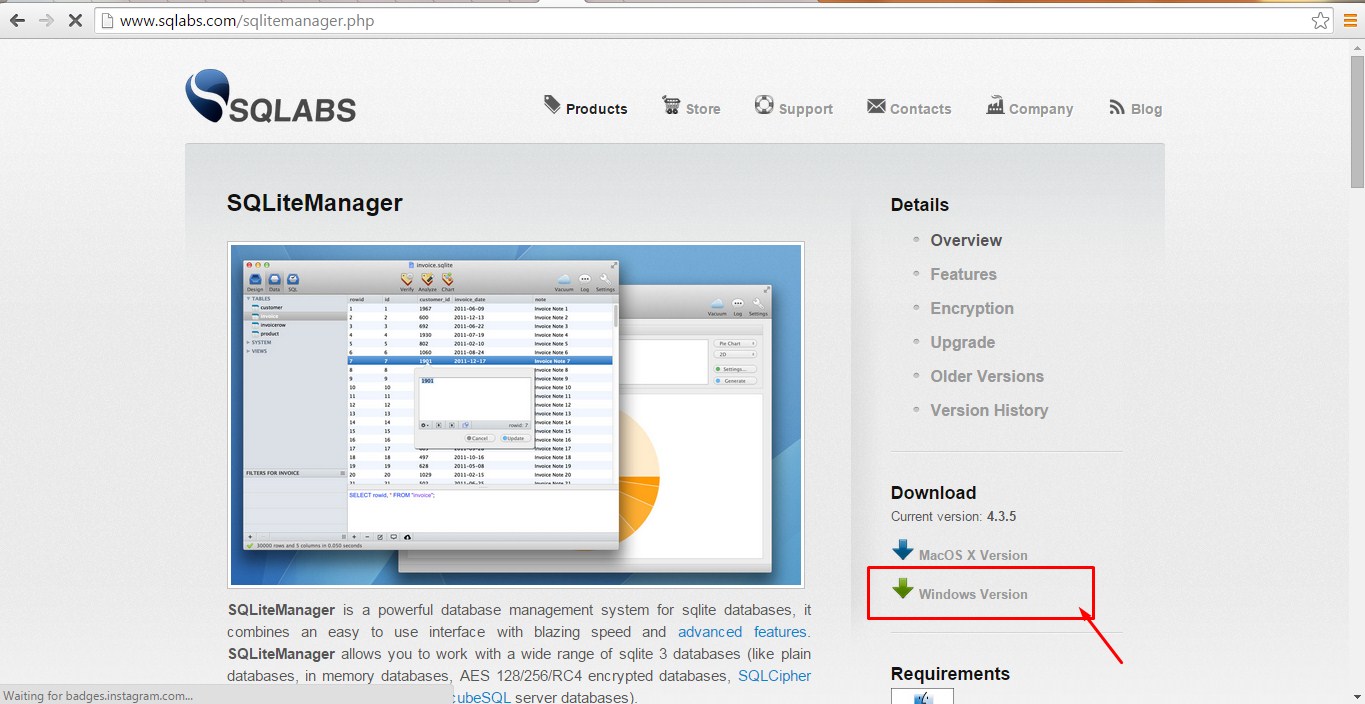Visit the Blog link
Viewport: 1365px width, 704px height.
click(1146, 109)
